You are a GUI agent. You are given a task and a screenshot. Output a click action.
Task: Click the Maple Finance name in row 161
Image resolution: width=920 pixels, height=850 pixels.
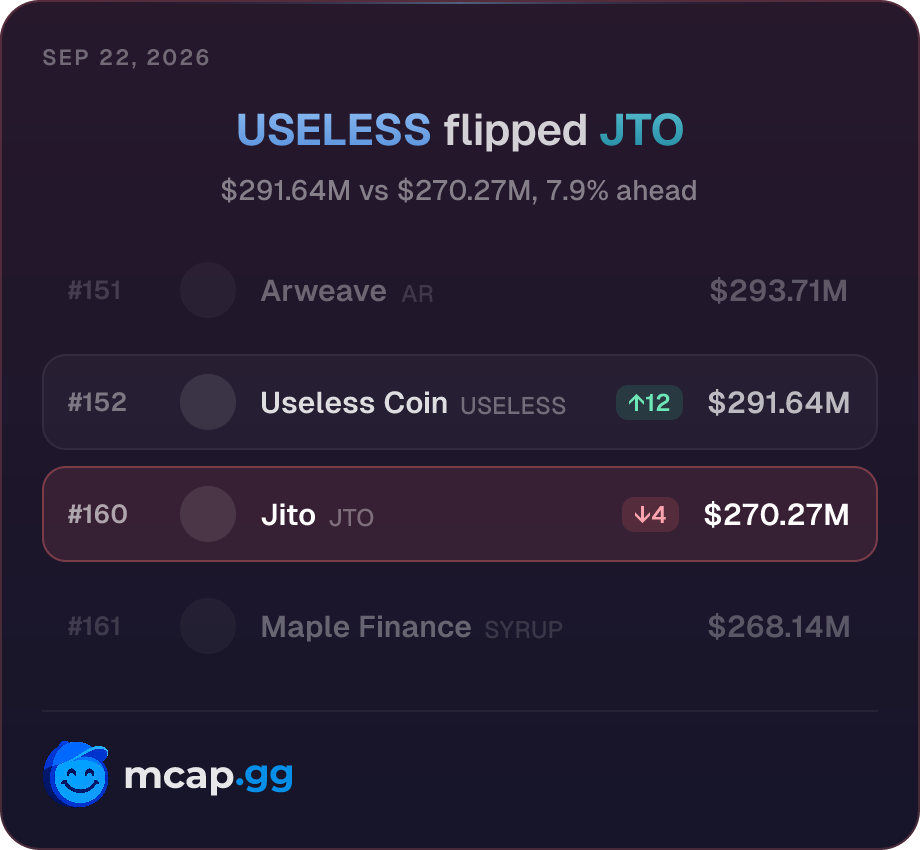366,627
